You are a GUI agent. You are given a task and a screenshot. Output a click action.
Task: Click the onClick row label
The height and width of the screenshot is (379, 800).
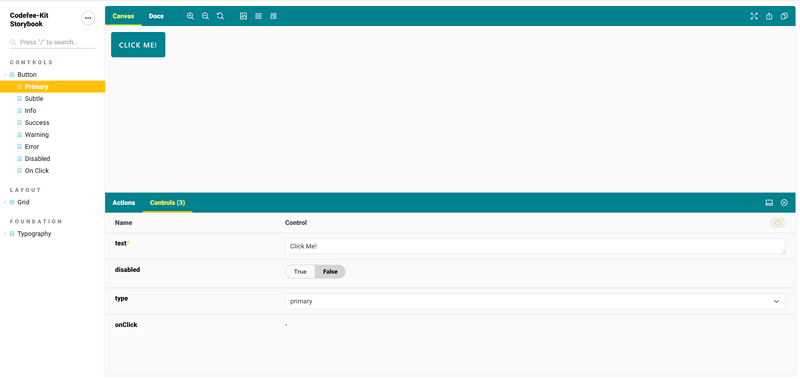click(x=126, y=324)
